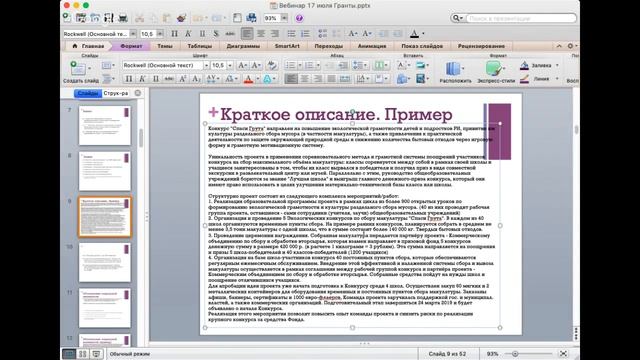Screen dimensions: 640x360
Task: Insert media from the Вставить group
Action: pyautogui.click(x=420, y=79)
